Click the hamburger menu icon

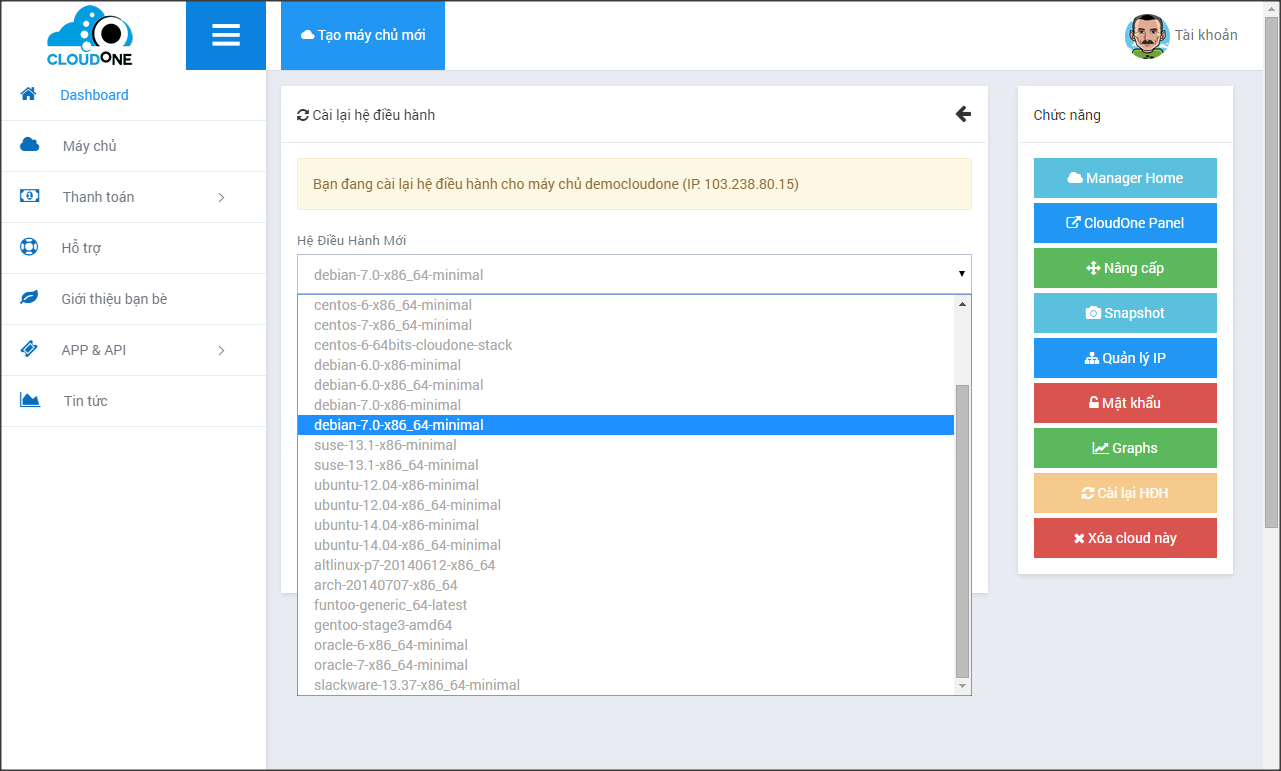(x=226, y=36)
